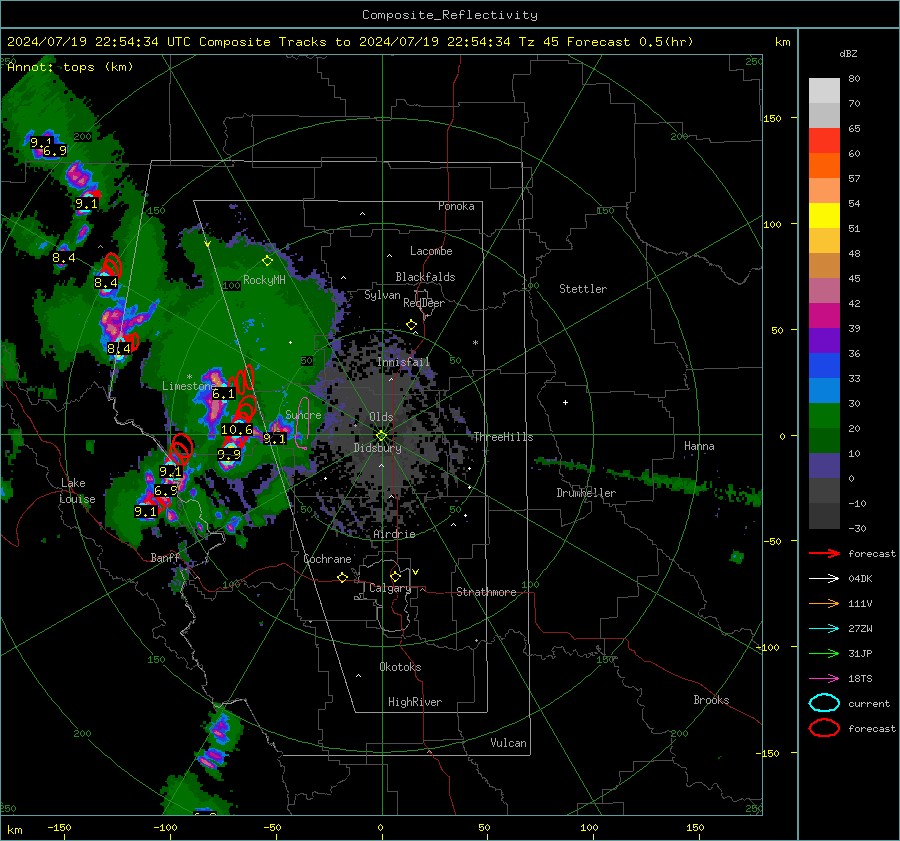Screen dimensions: 900x841
Task: Click the orange 57-60 dBZ swatch
Action: (824, 166)
